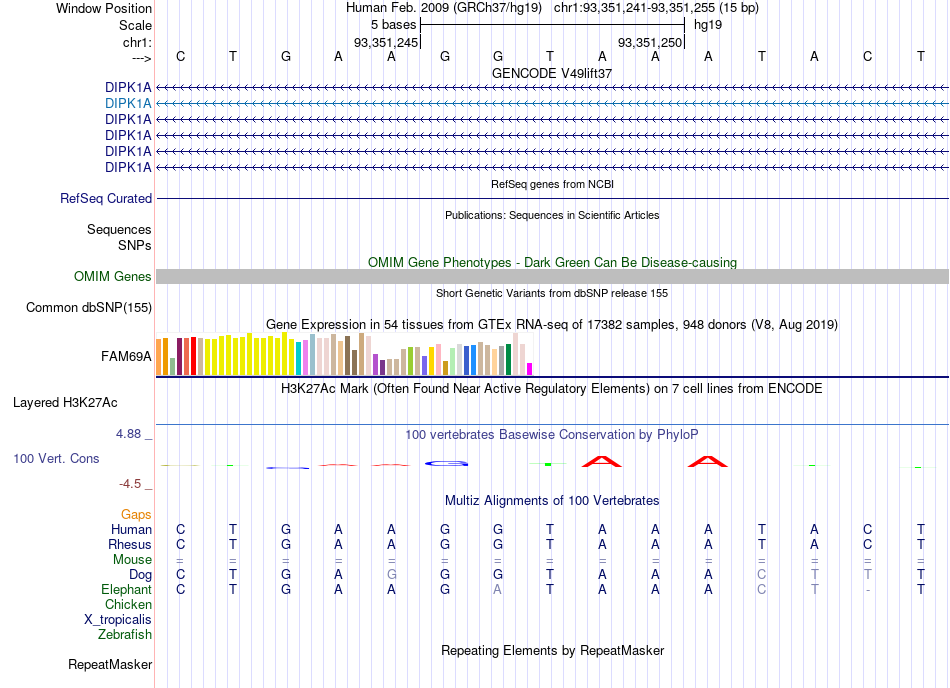
Task: Click the first red A PhyloP logo
Action: pos(602,461)
